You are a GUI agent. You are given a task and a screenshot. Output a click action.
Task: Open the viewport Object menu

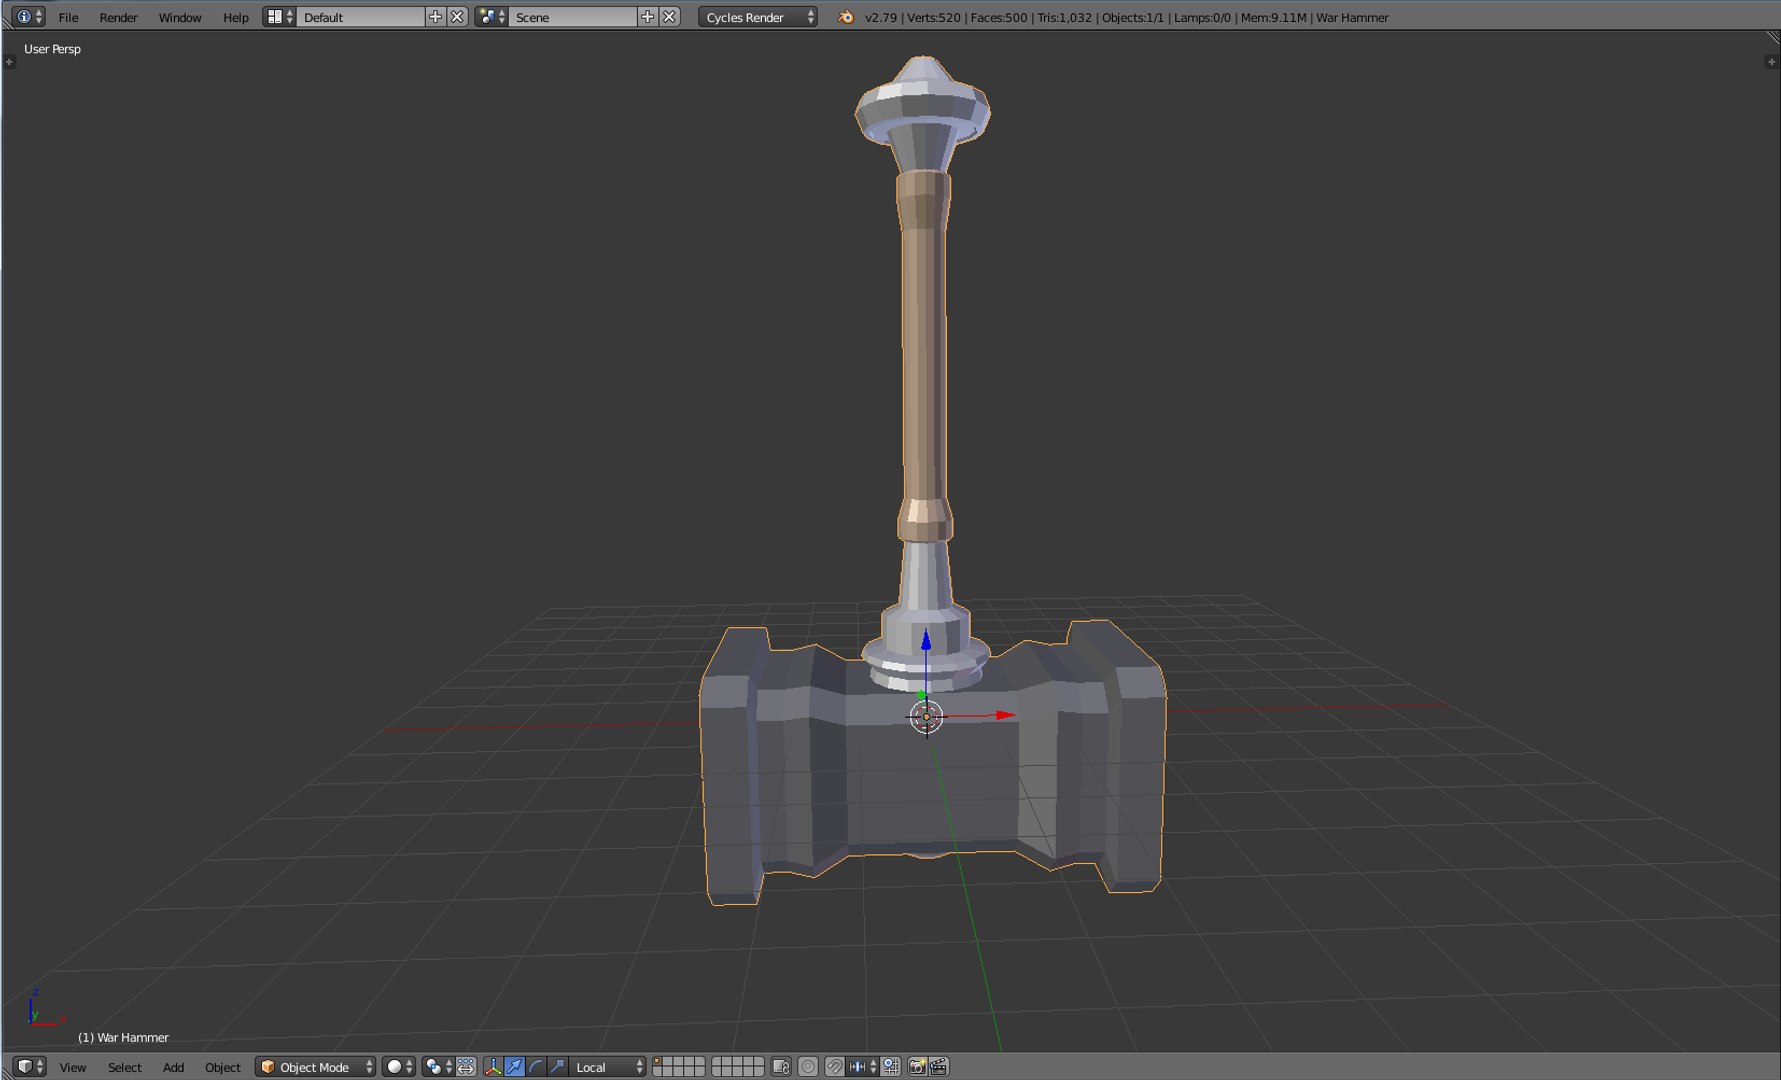[x=223, y=1067]
